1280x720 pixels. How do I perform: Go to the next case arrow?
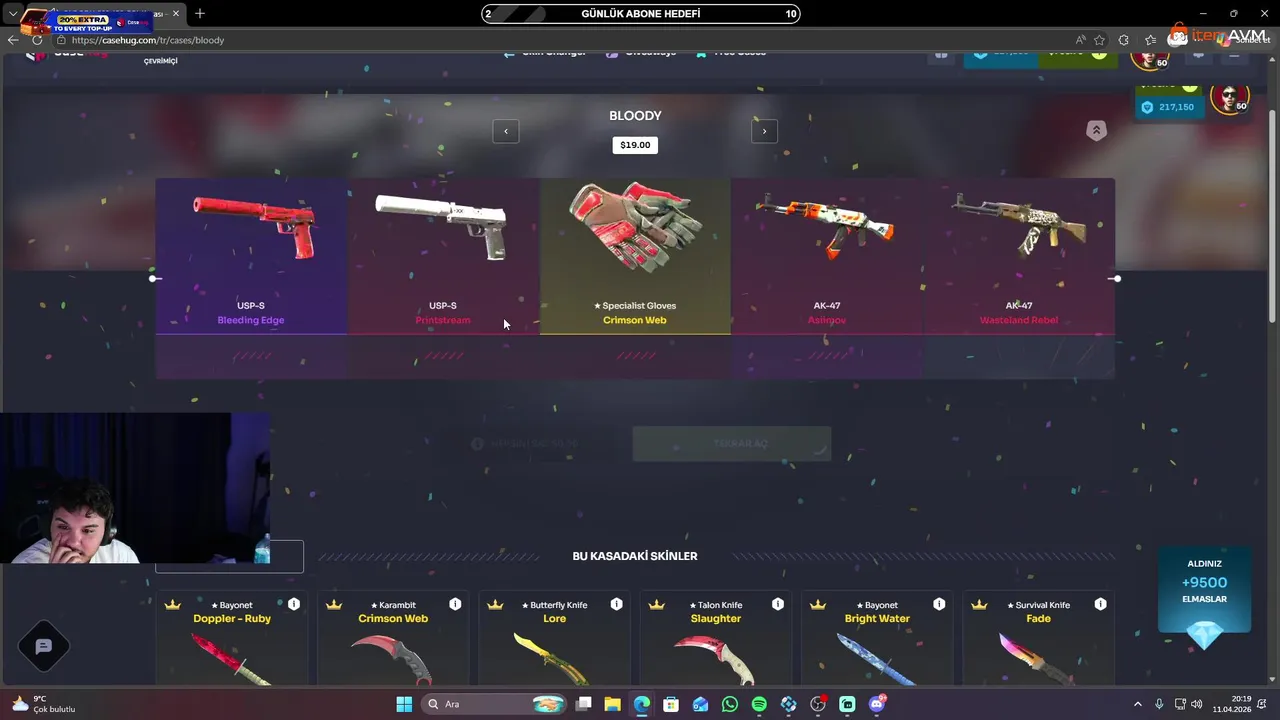pos(764,131)
